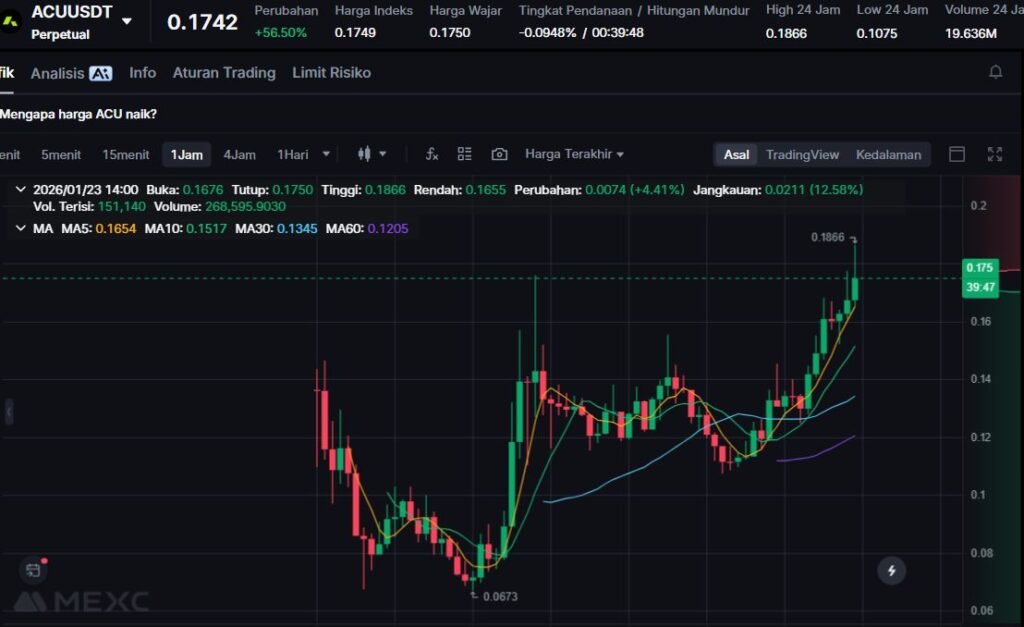Screen dimensions: 1024x627
Task: Open the indicators (fx) tool
Action: 432,154
